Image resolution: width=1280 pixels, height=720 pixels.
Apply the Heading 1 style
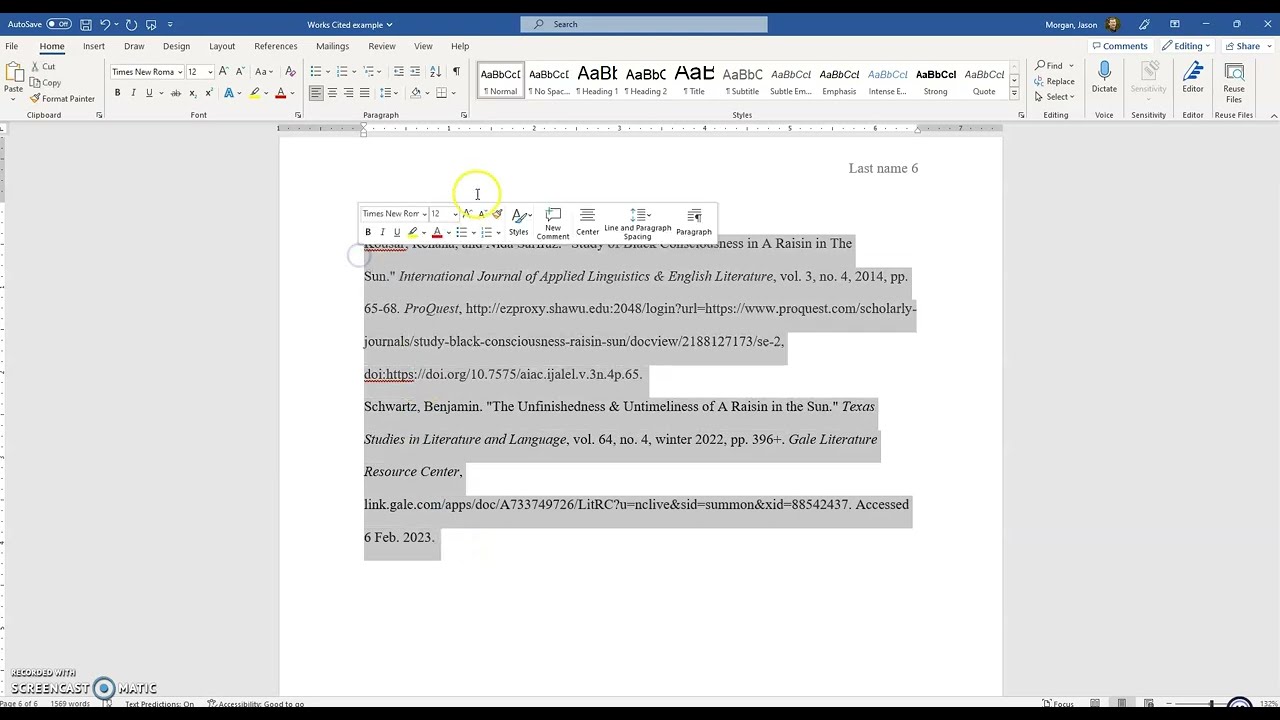[597, 80]
